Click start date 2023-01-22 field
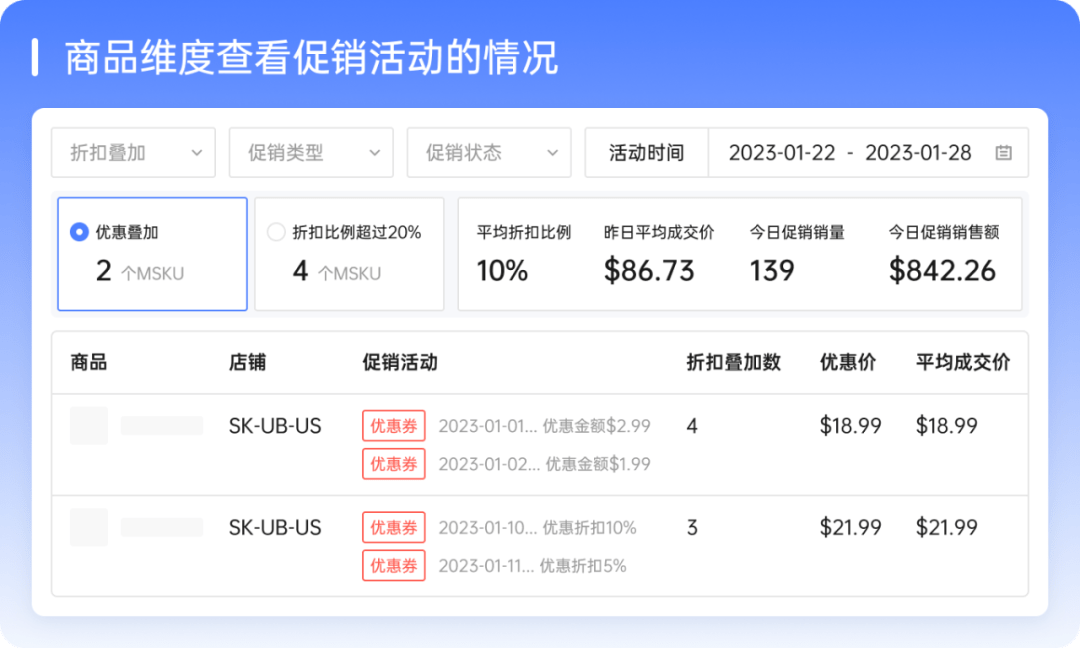The height and width of the screenshot is (648, 1080). [781, 153]
